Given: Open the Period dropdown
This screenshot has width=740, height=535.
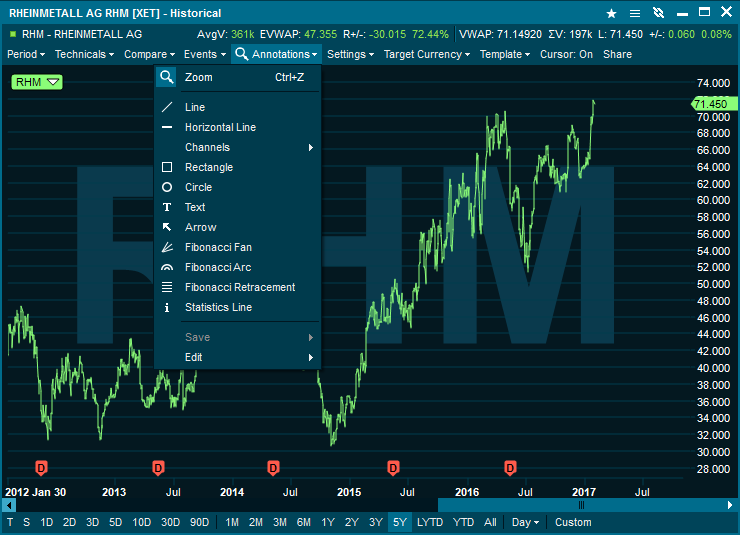Looking at the screenshot, I should click(x=26, y=54).
